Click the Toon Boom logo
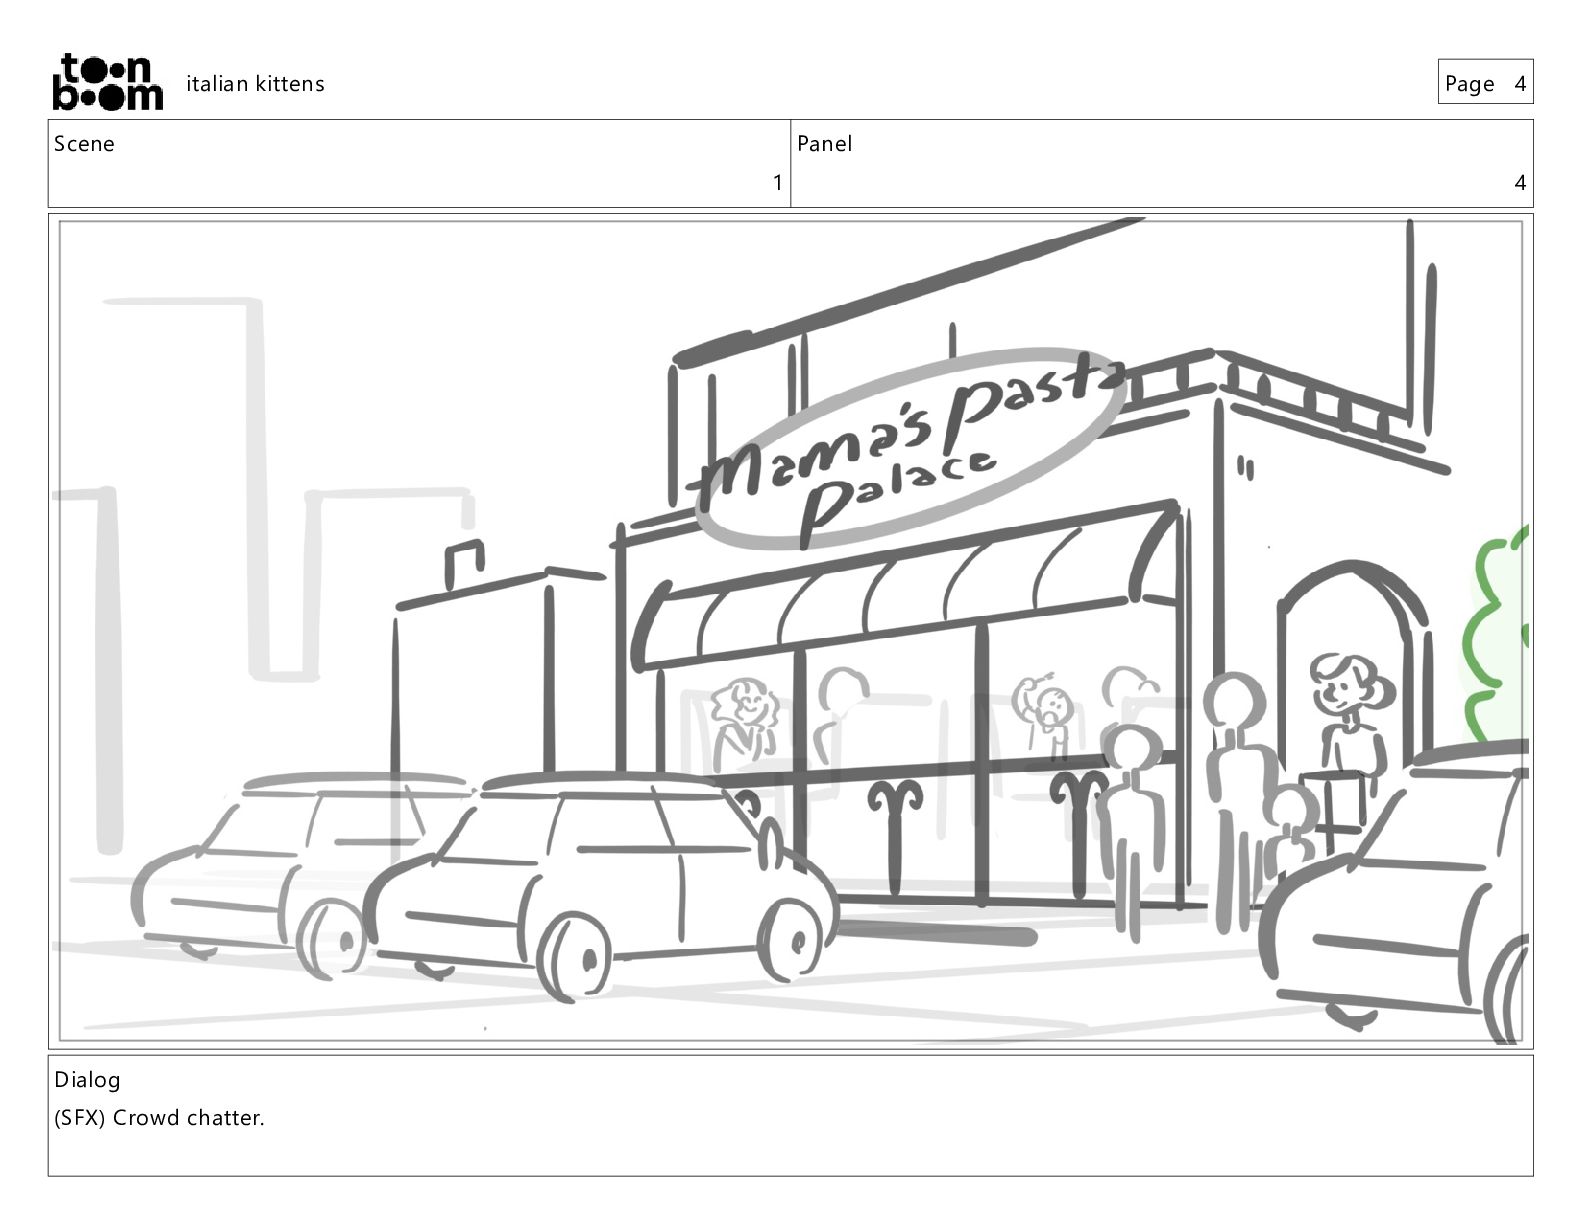Viewport: 1584px width, 1224px height. (x=107, y=82)
